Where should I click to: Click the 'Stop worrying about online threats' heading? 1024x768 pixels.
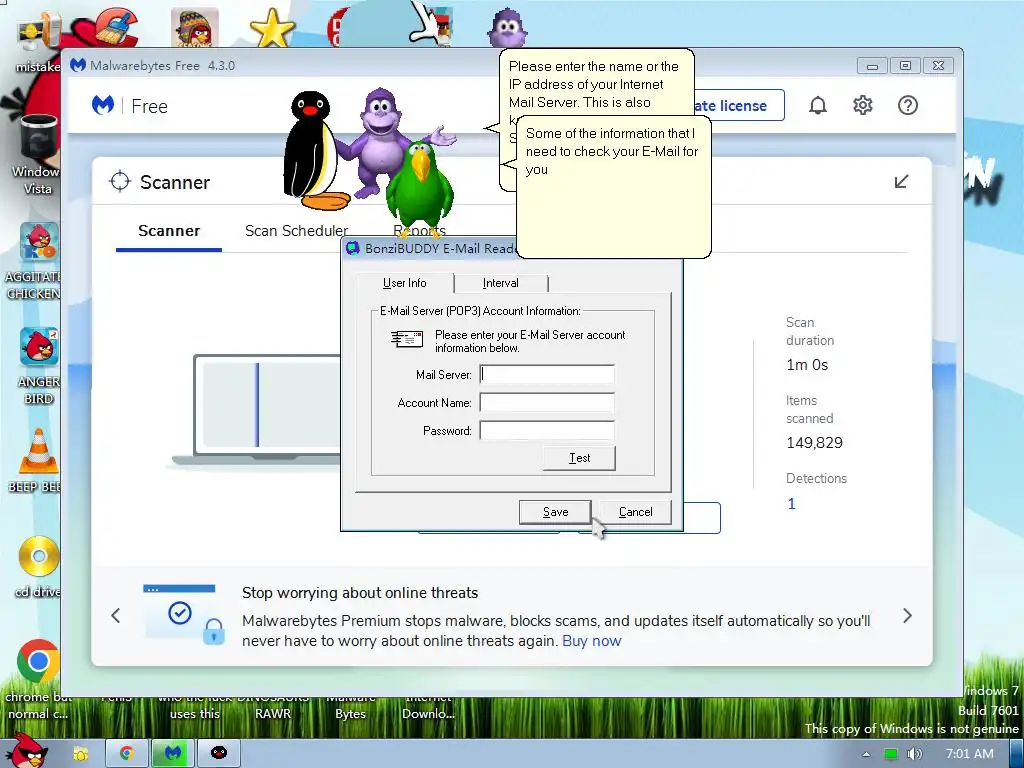point(360,593)
